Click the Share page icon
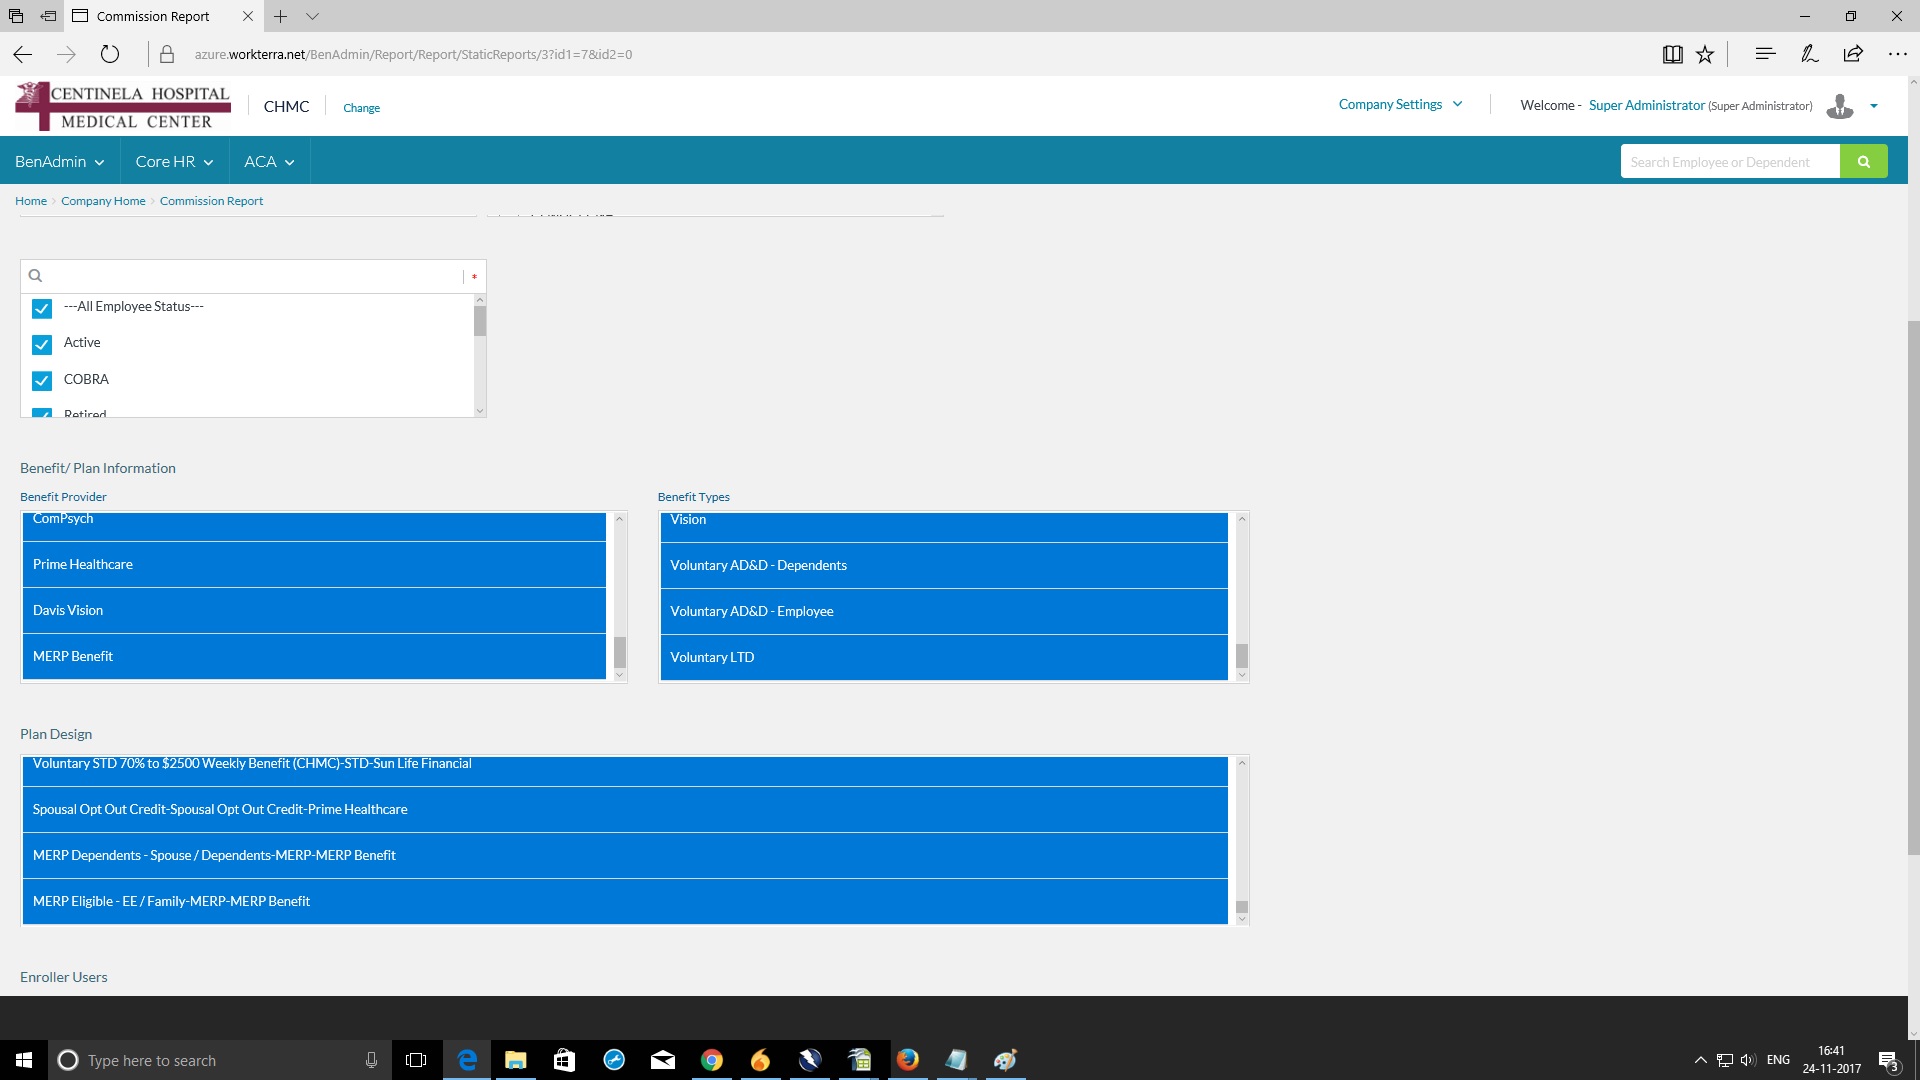This screenshot has height=1080, width=1920. point(1853,54)
